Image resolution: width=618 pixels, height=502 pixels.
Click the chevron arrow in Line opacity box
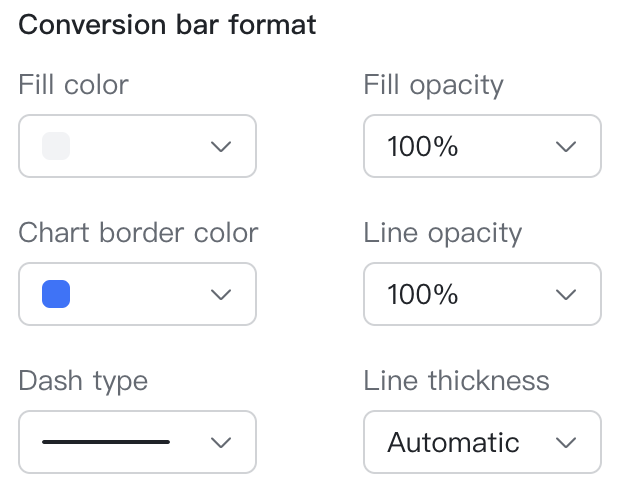click(x=566, y=294)
